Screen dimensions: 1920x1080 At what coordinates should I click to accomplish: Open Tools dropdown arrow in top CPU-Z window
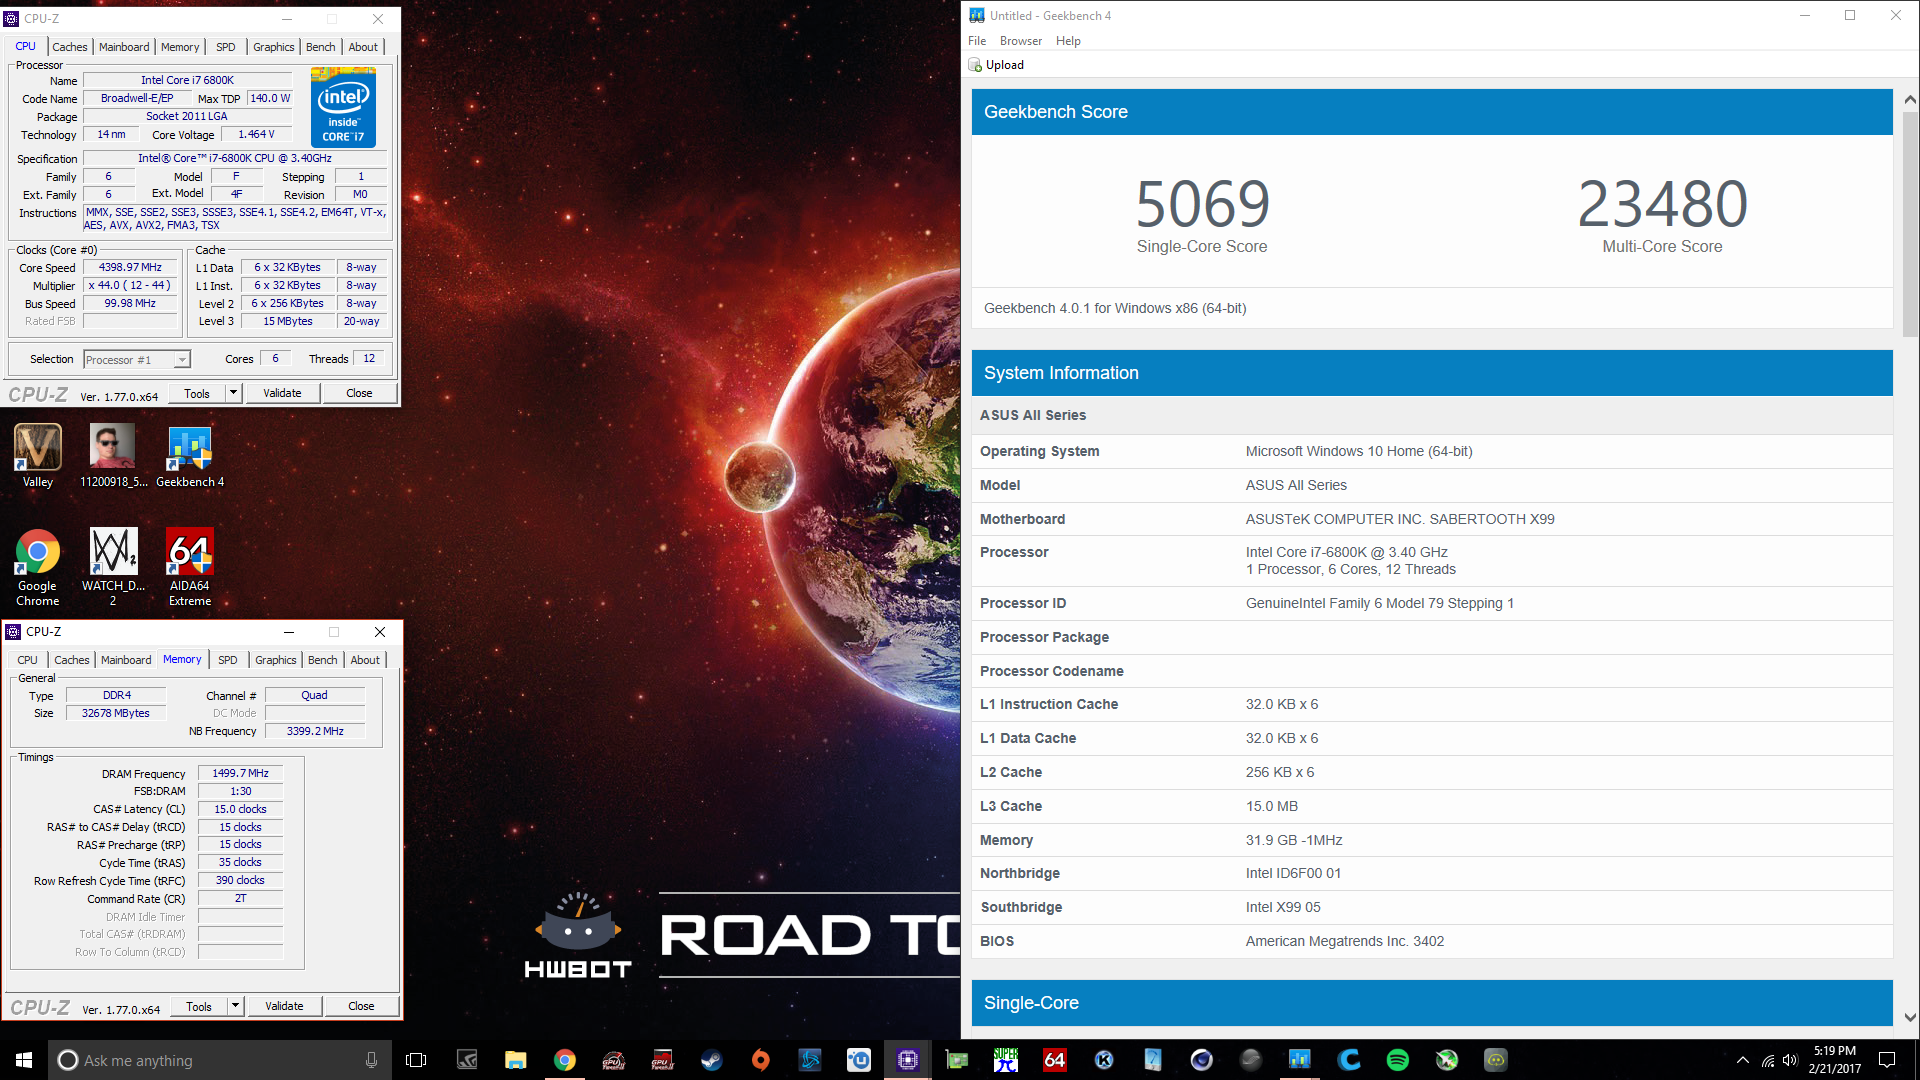point(233,393)
